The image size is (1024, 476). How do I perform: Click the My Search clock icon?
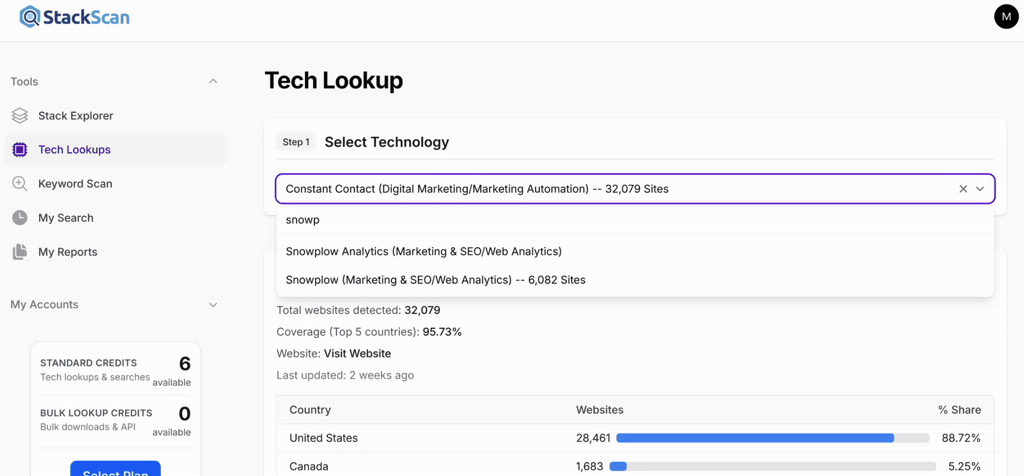[x=20, y=217]
